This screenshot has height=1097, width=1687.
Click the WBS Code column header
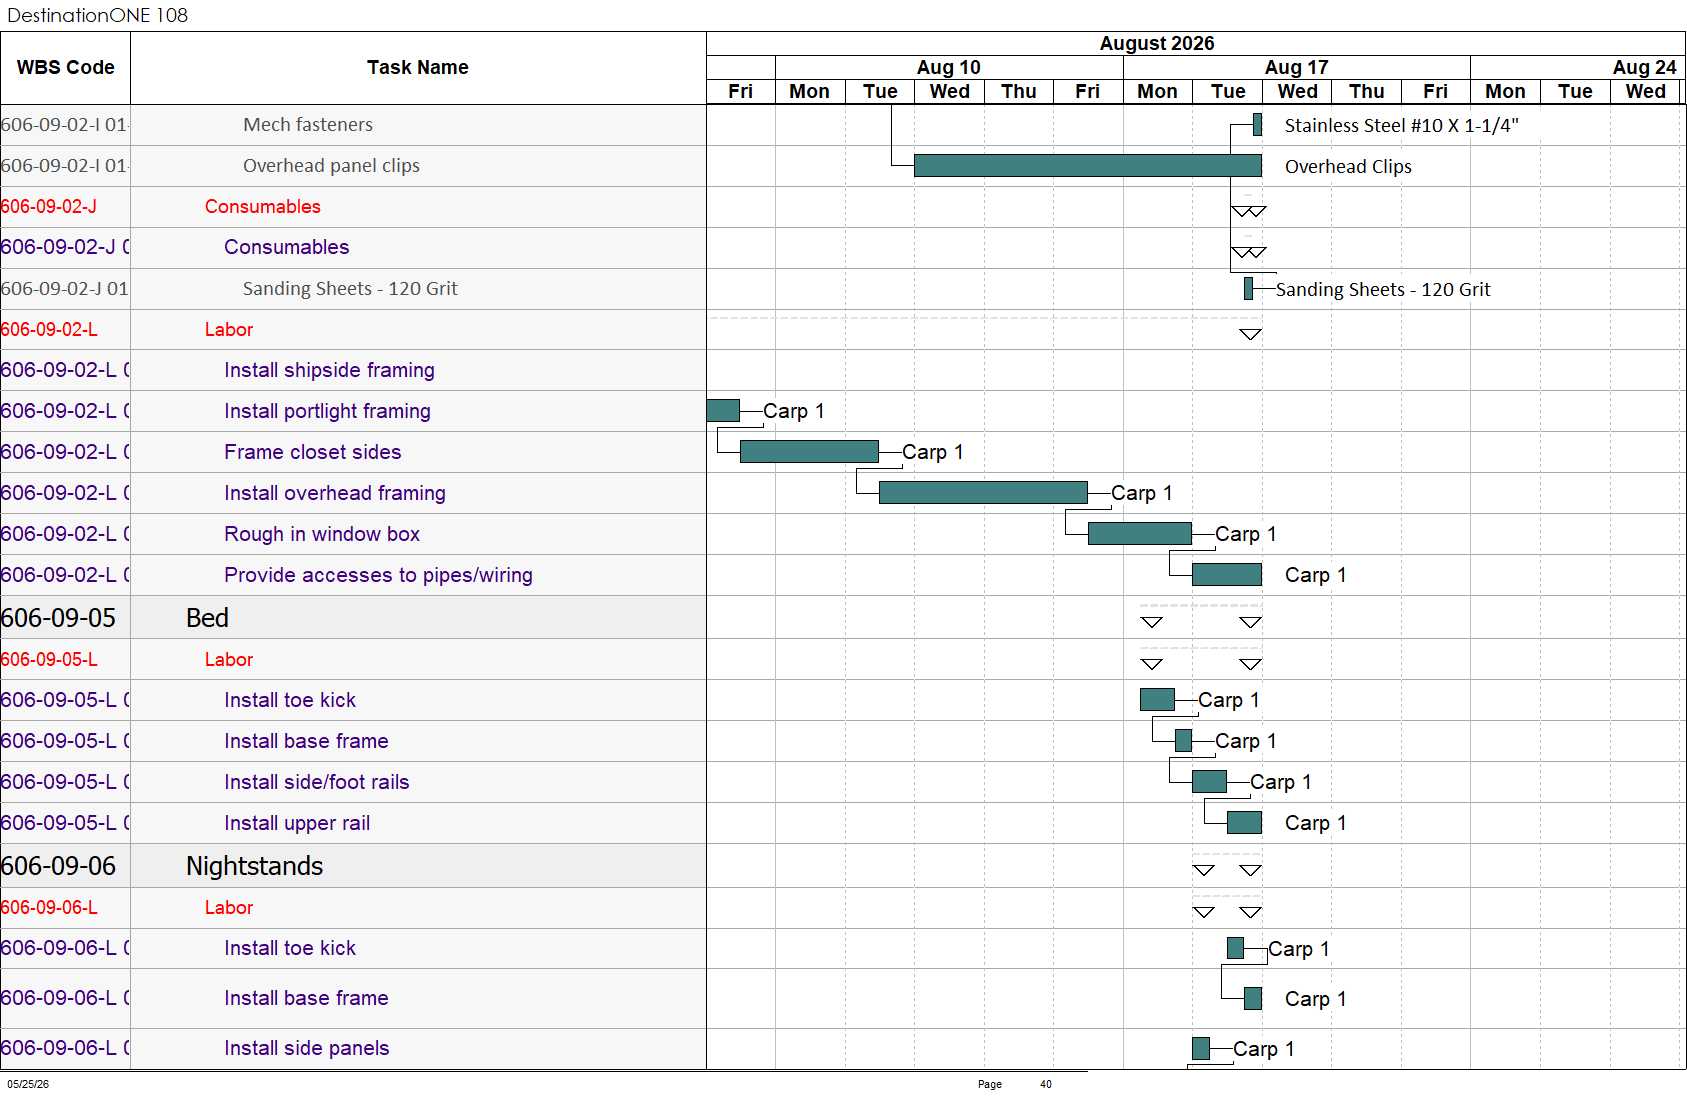[65, 68]
